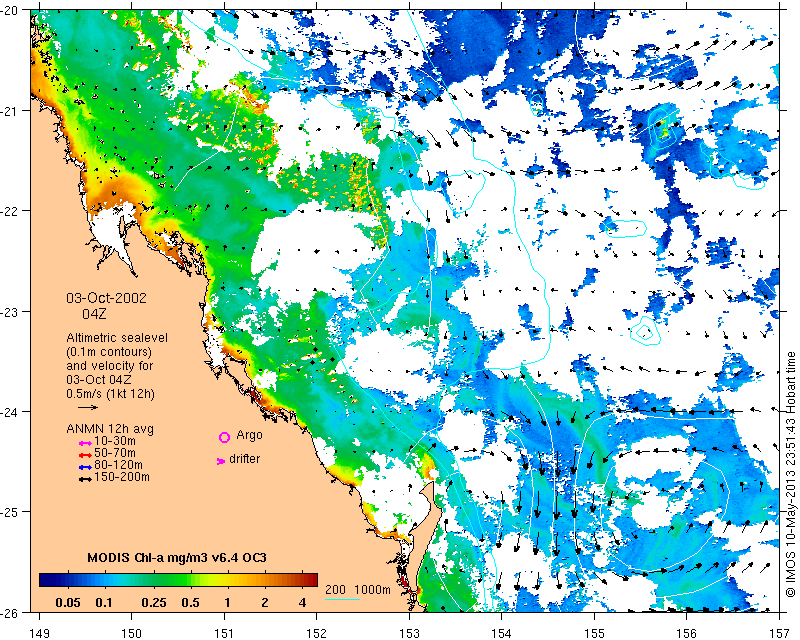The height and width of the screenshot is (640, 800).
Task: Click the magenta Argo circle marker in legend
Action: (224, 437)
